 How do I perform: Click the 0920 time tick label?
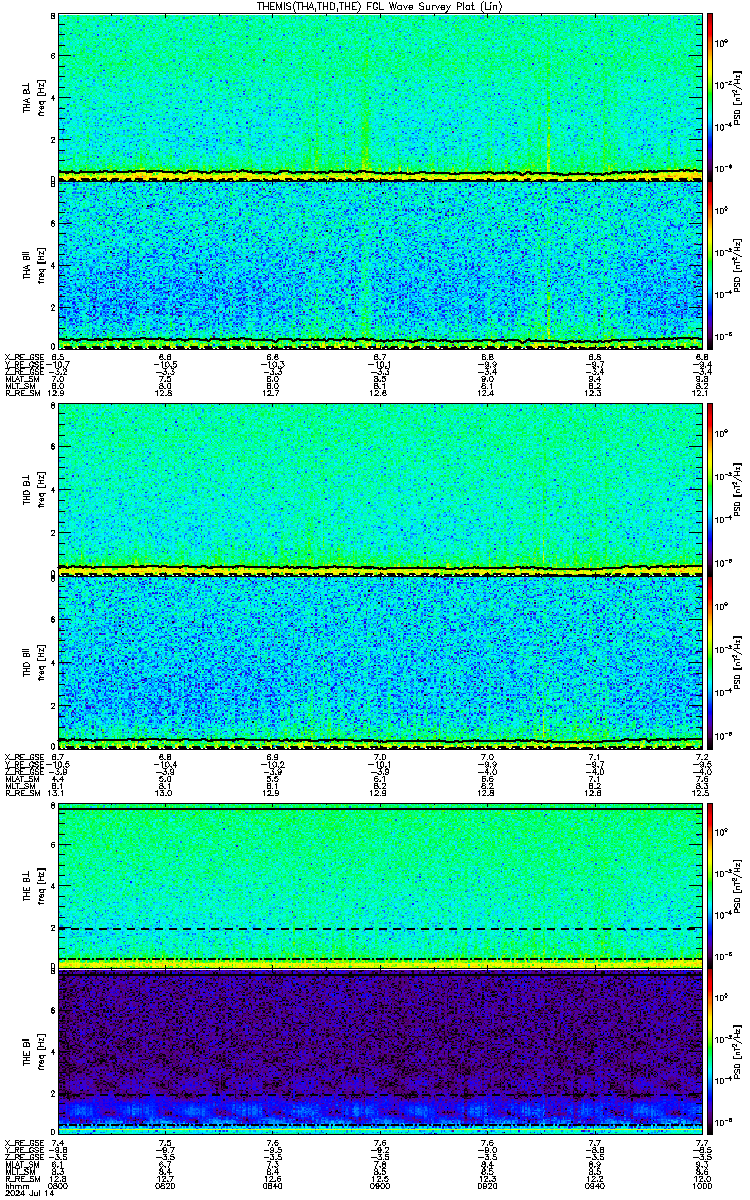point(487,1185)
